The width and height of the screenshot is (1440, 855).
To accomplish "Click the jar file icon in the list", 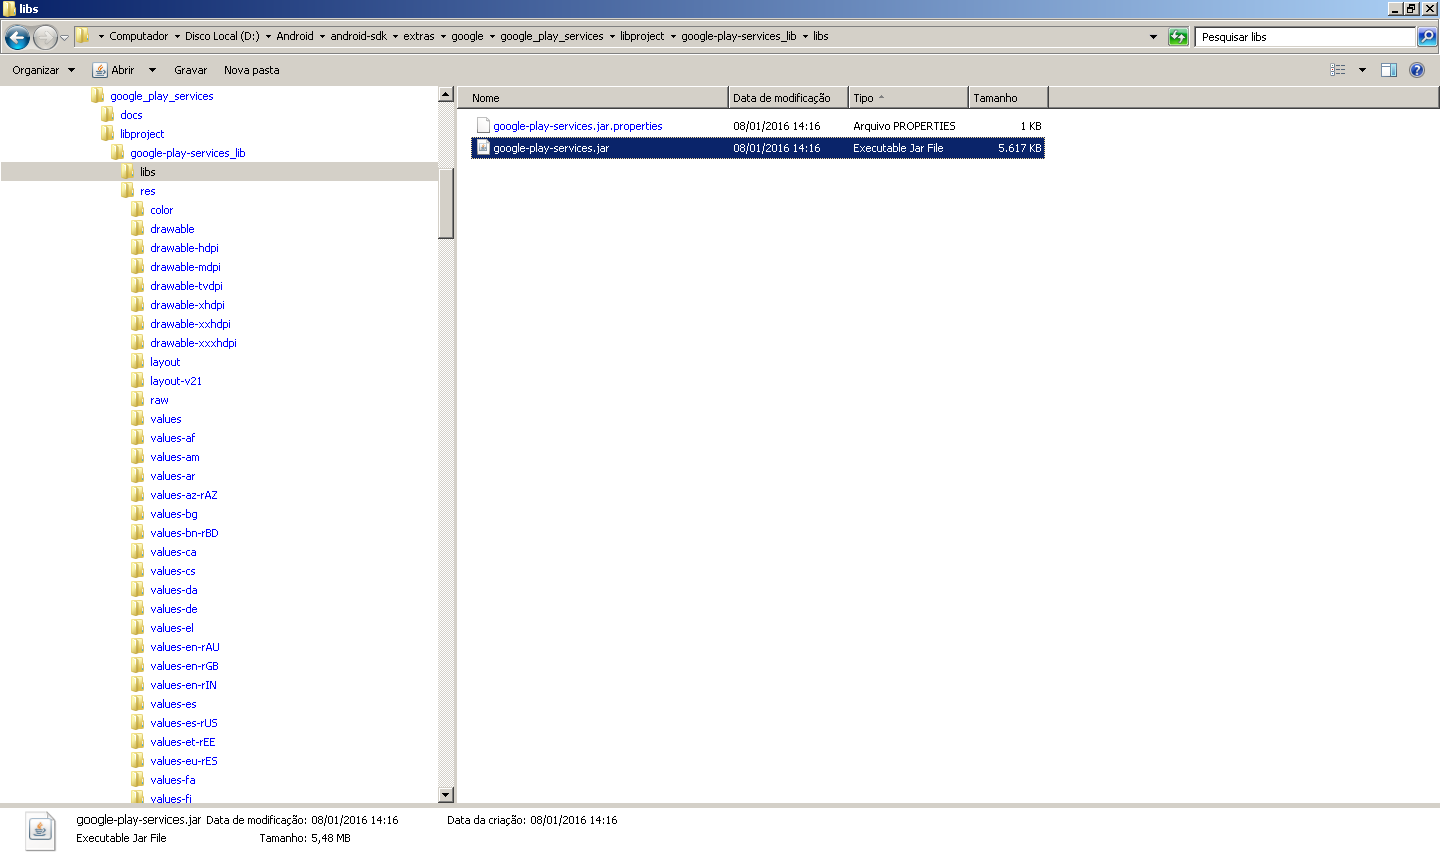I will coord(483,148).
